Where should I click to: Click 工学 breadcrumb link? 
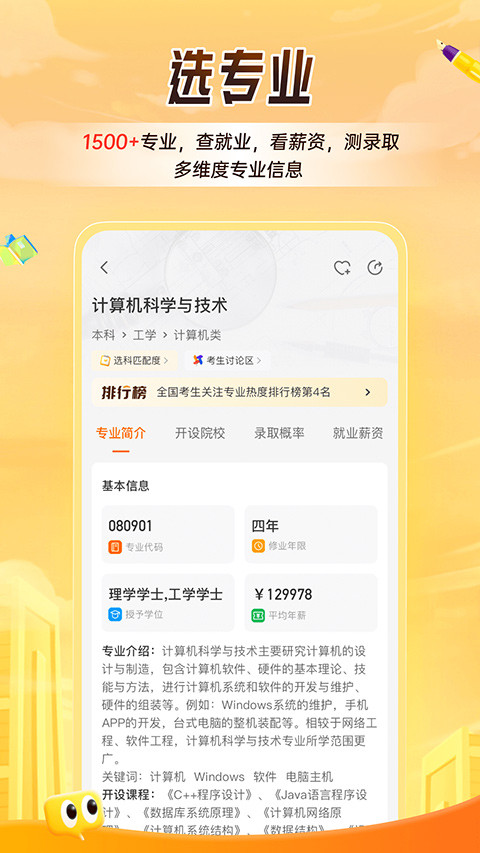click(144, 335)
